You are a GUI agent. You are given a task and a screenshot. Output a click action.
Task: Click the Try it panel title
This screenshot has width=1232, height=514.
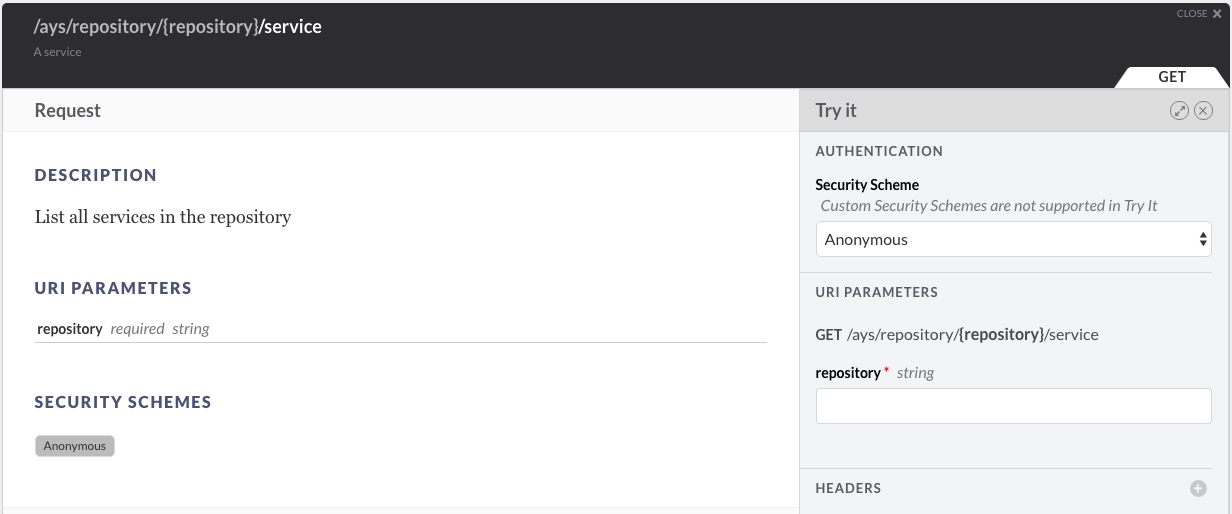click(x=836, y=111)
